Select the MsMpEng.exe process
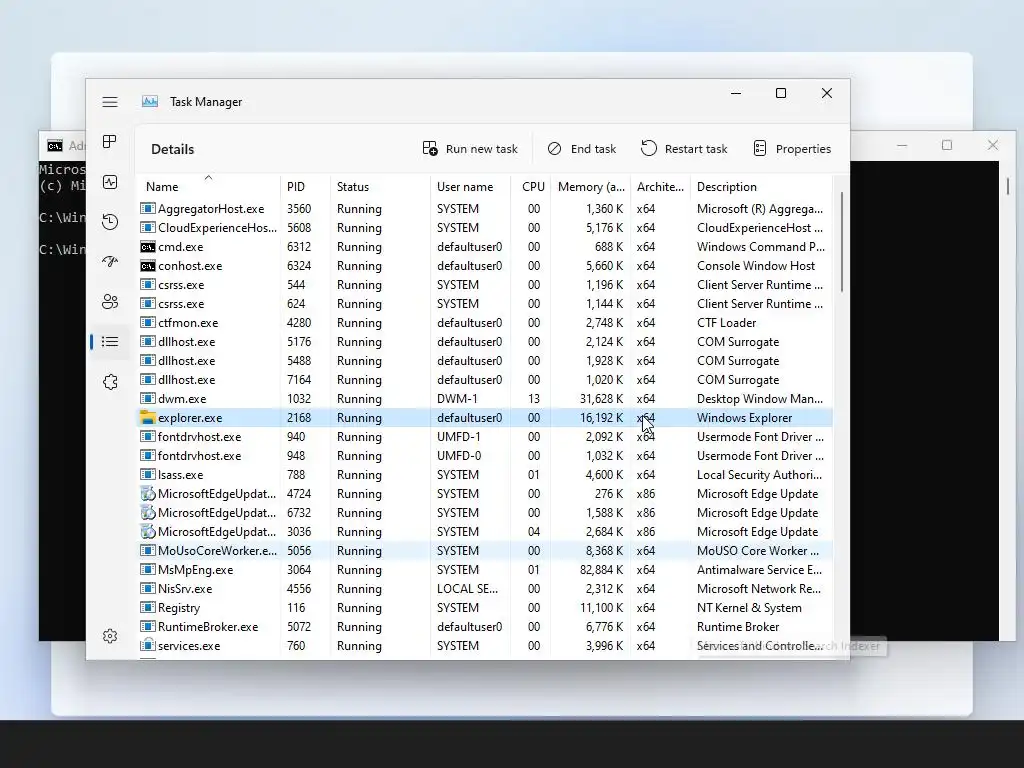 point(485,569)
